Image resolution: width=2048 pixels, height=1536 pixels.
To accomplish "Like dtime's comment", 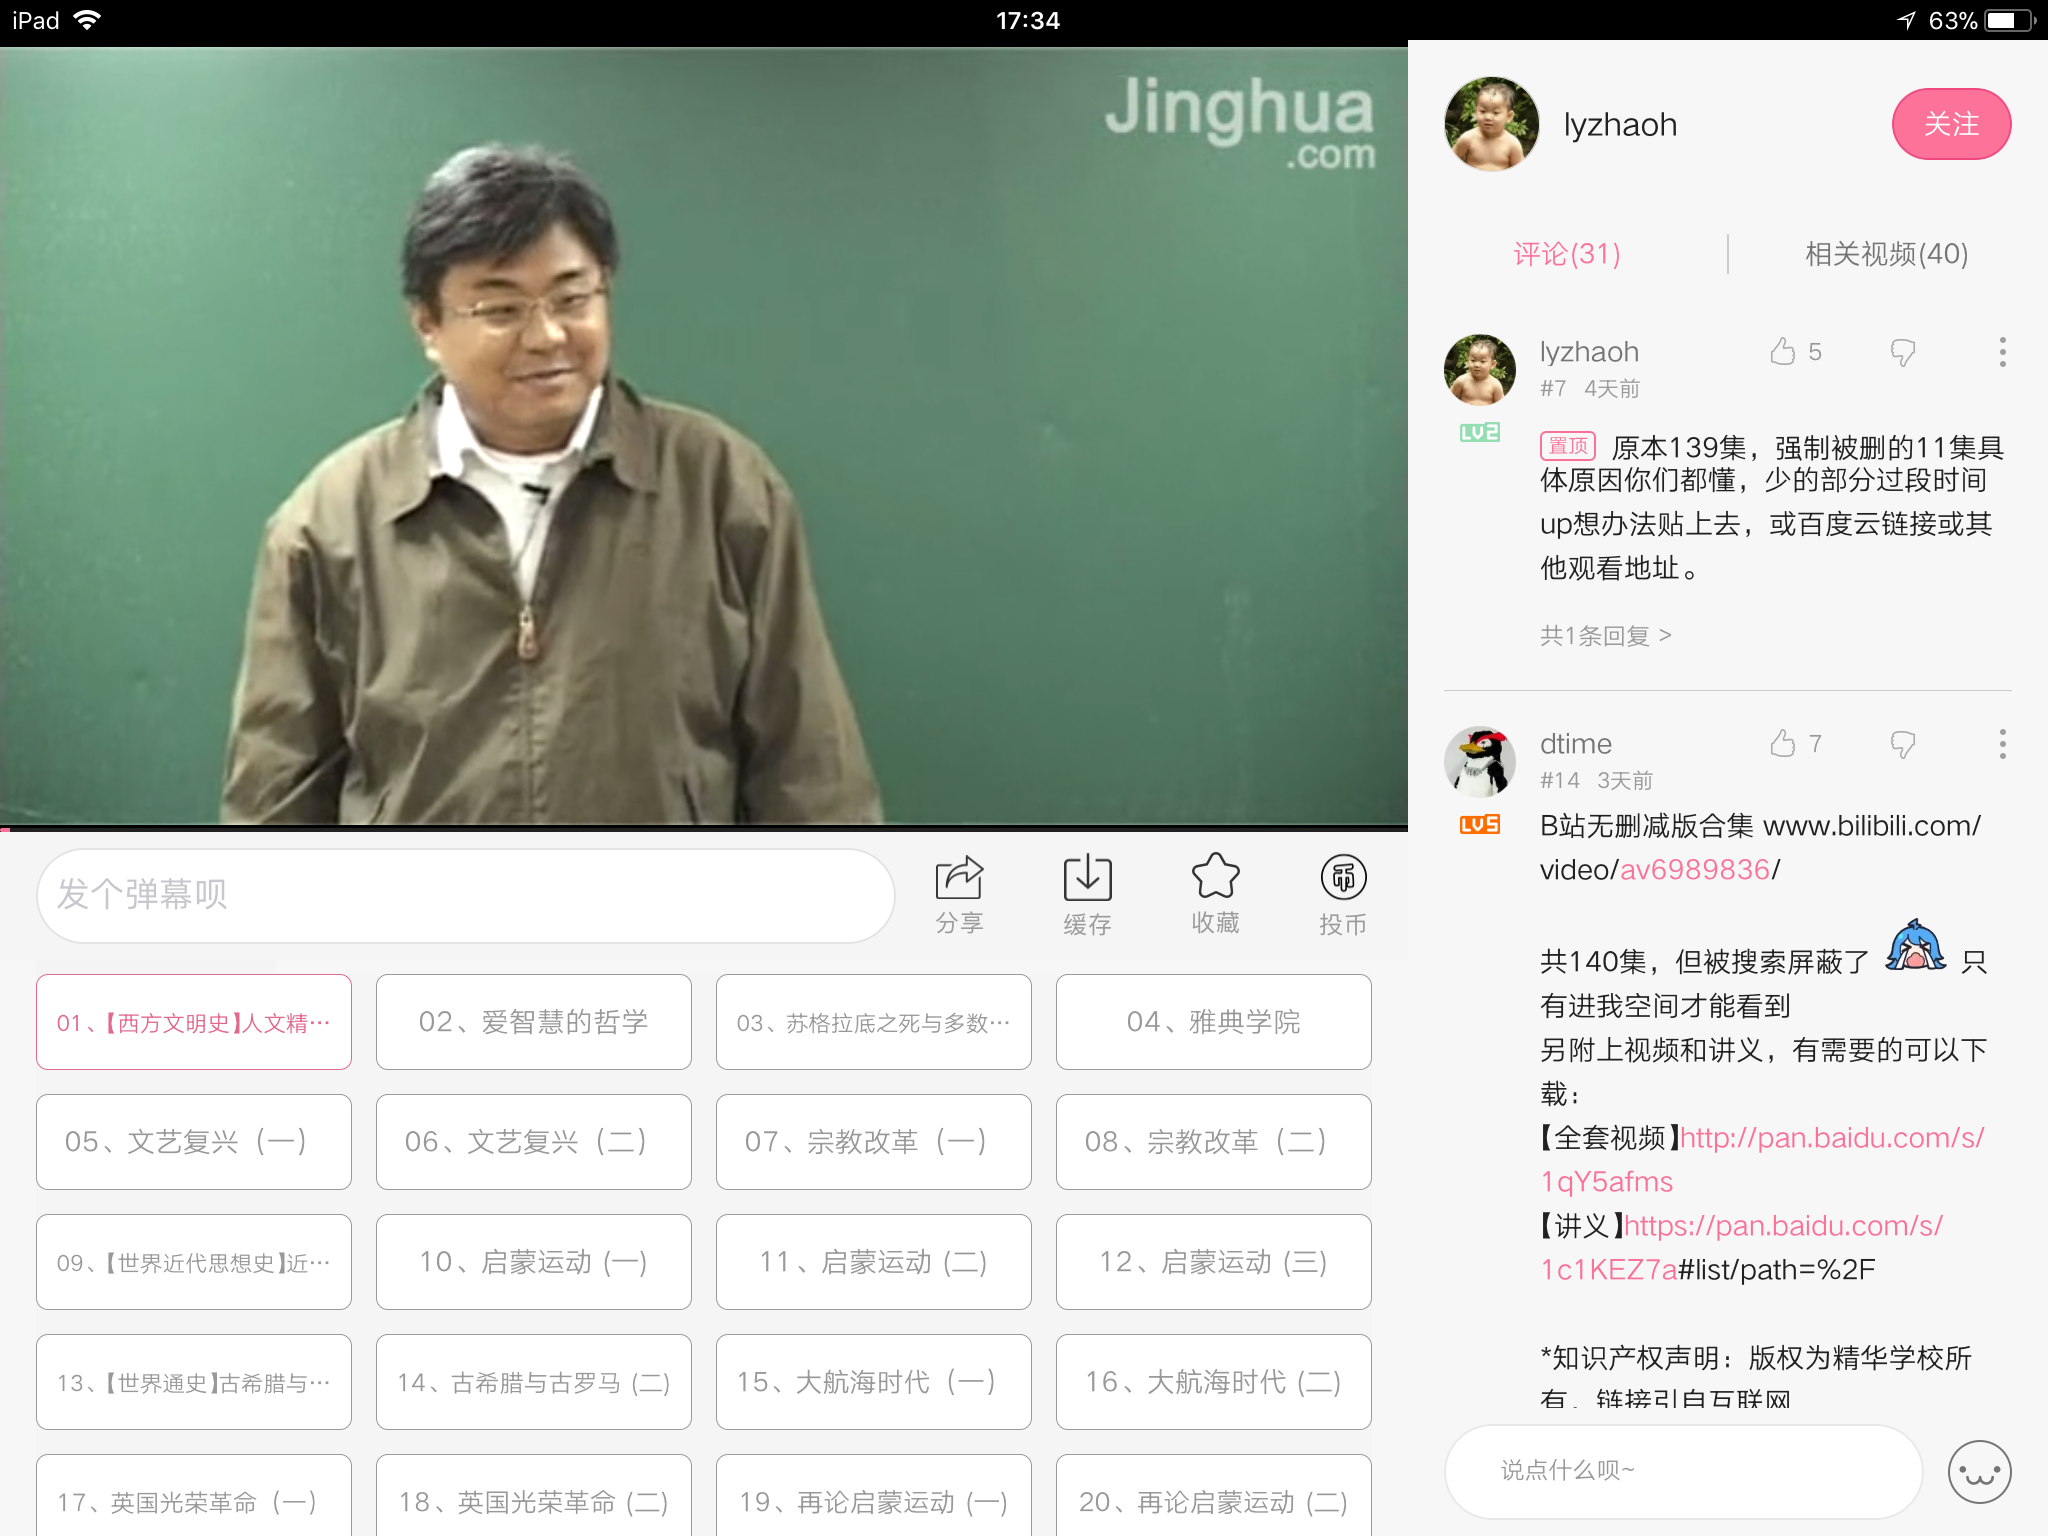I will (x=1781, y=744).
